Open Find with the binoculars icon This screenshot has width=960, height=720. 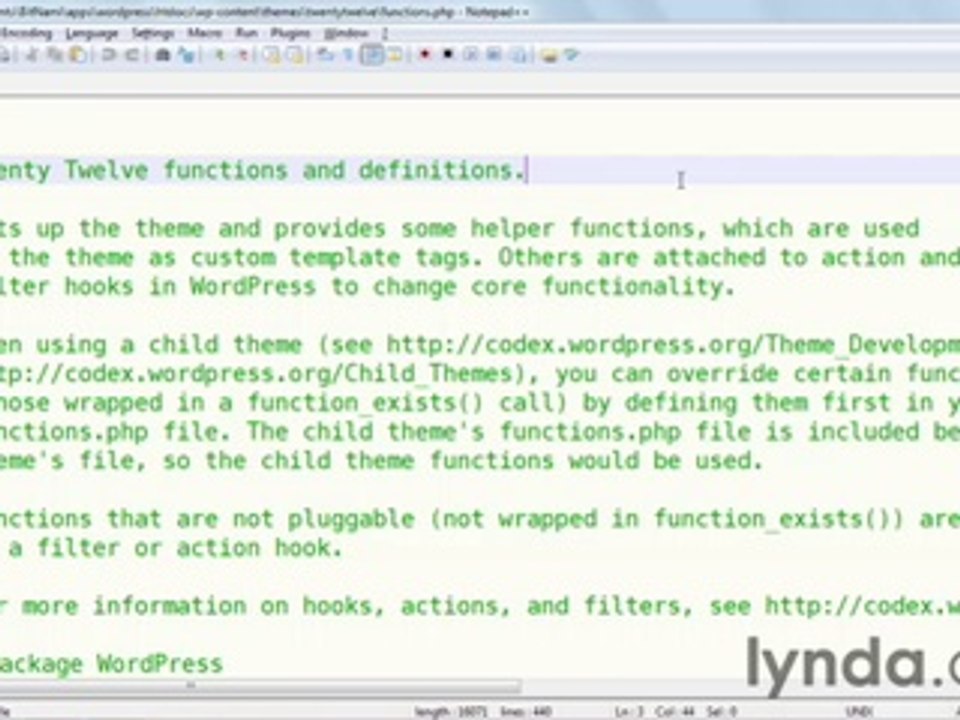(162, 55)
